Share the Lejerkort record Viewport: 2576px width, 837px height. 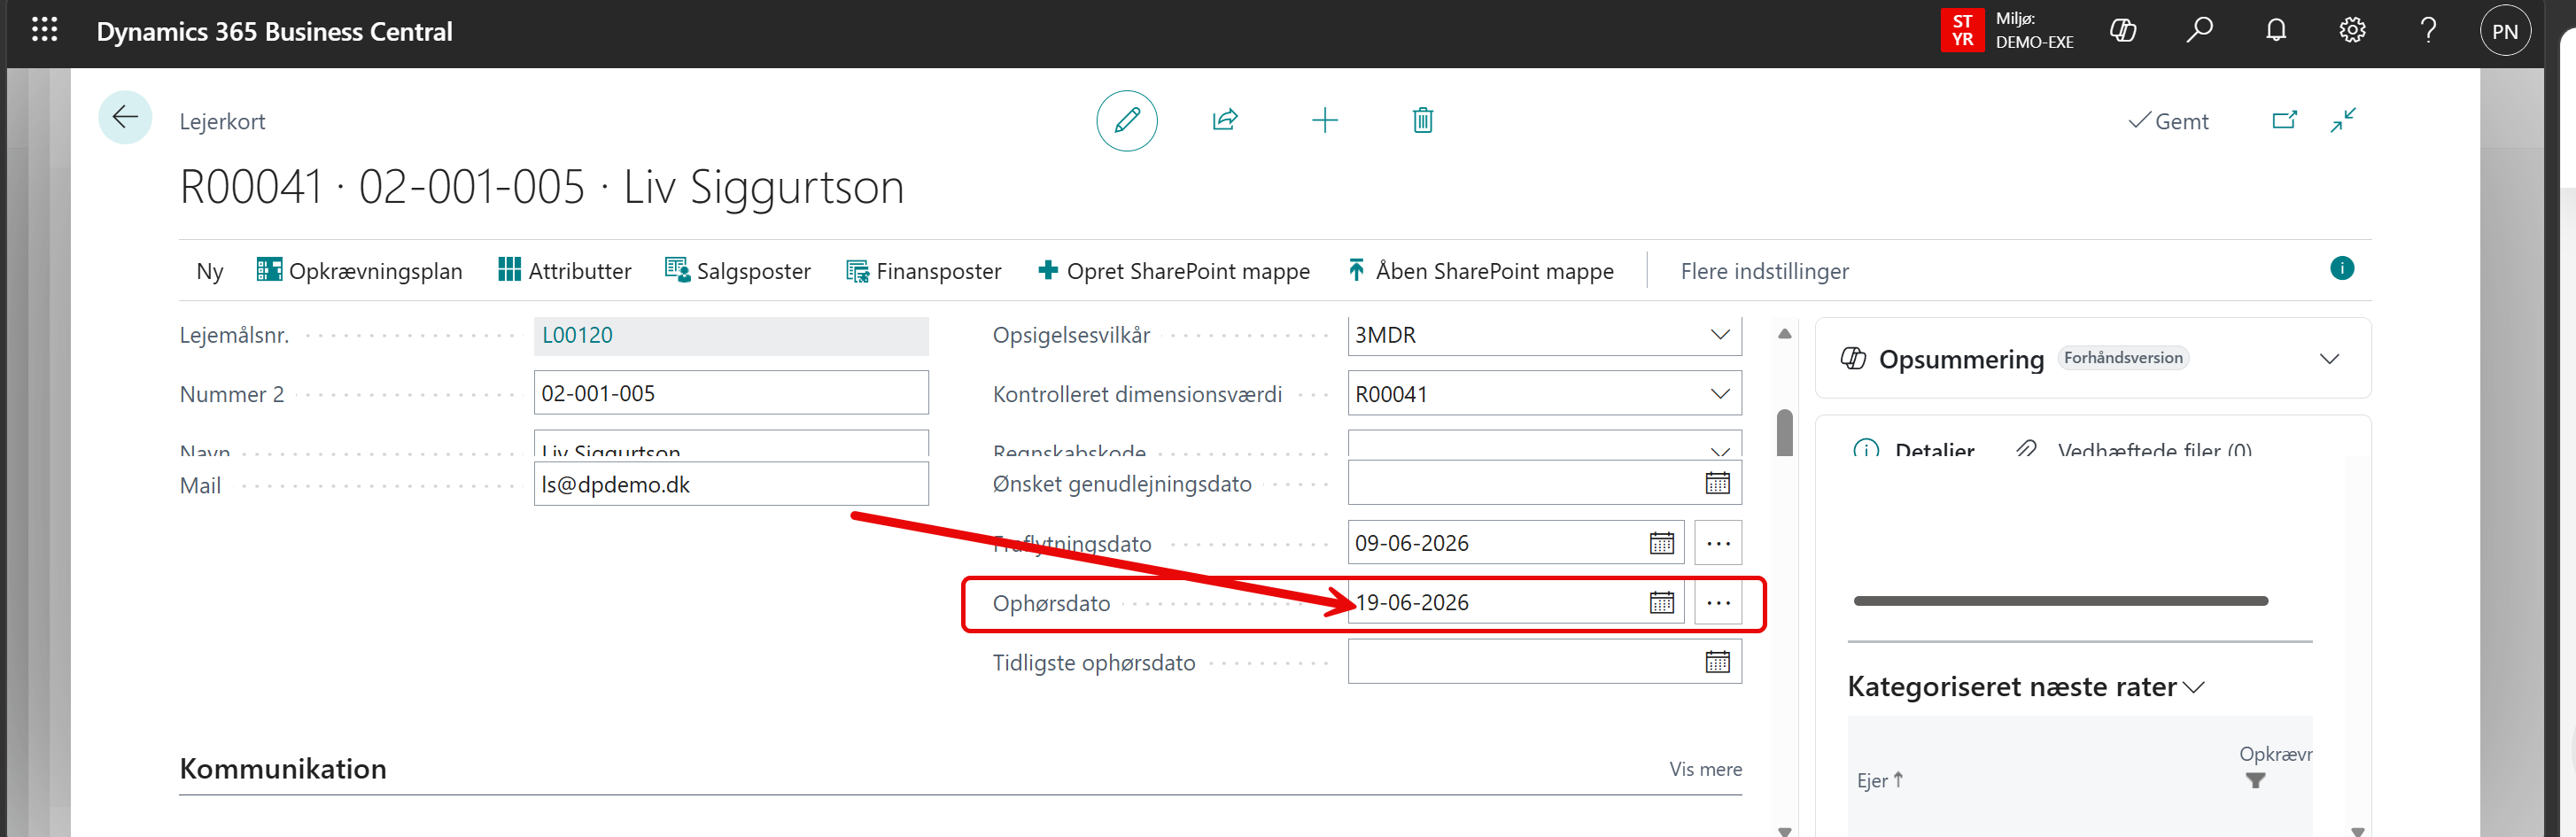click(1225, 121)
